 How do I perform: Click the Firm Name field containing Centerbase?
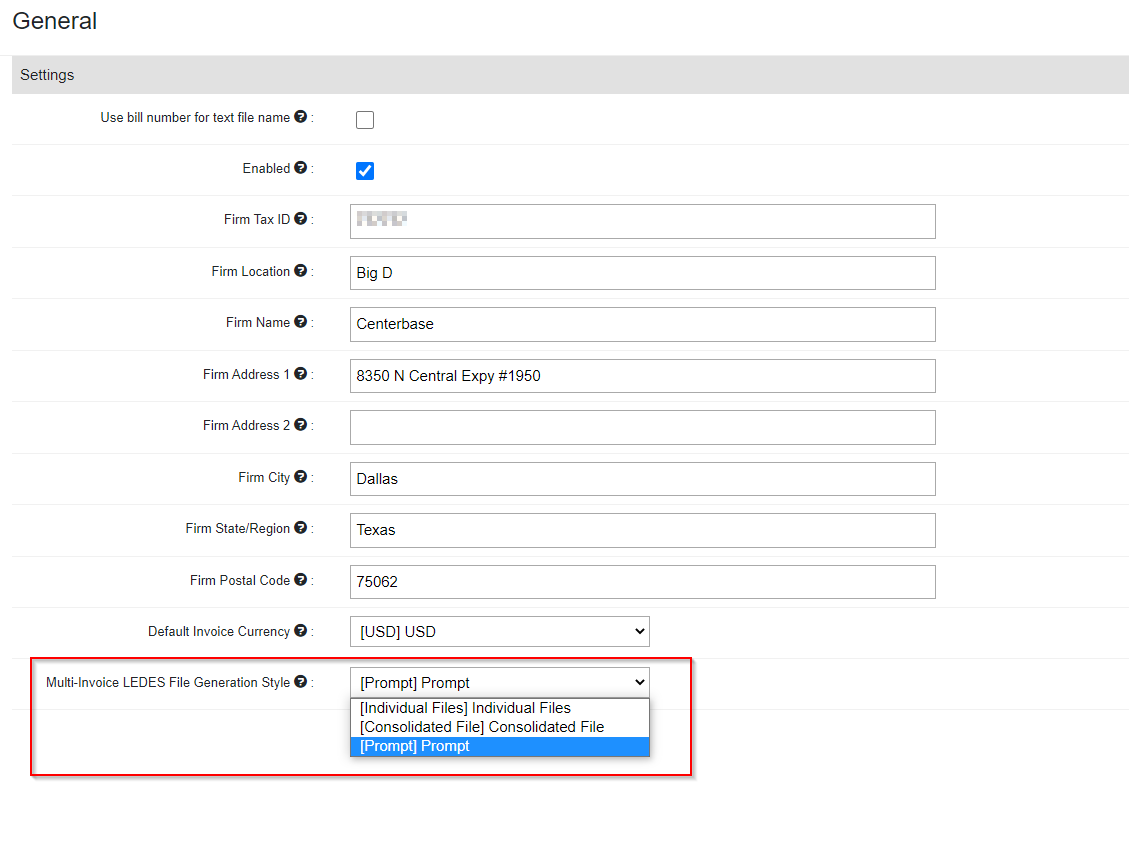point(641,324)
